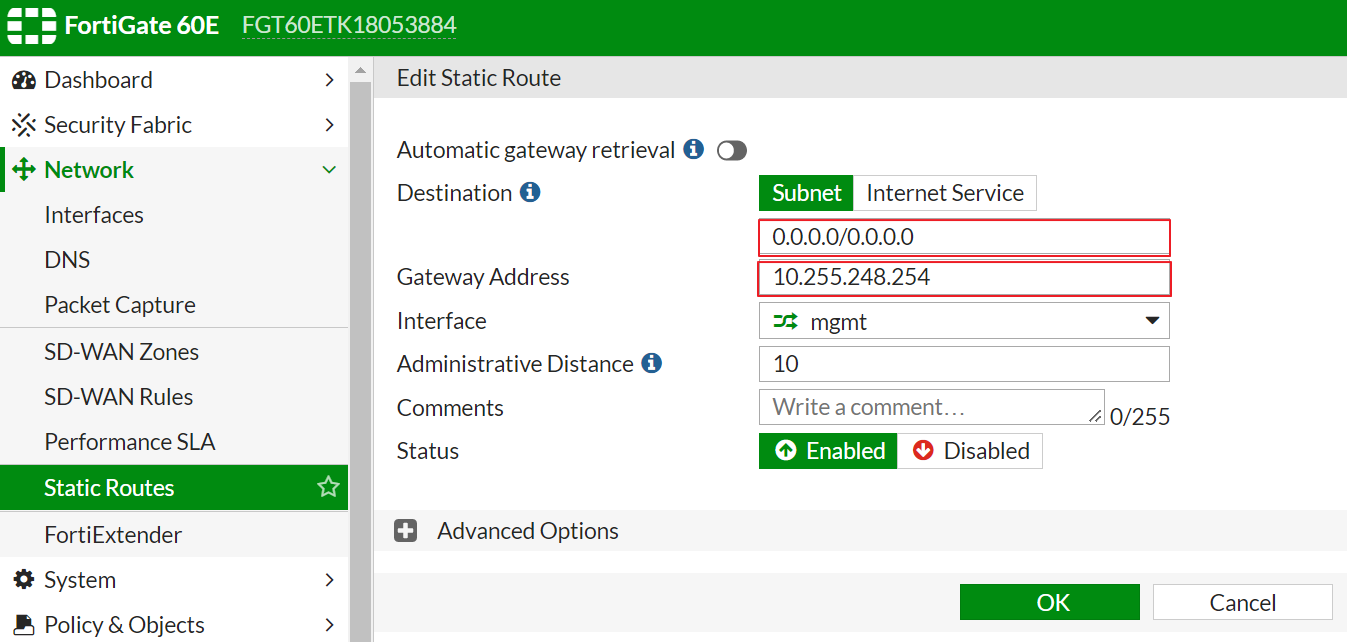The height and width of the screenshot is (642, 1347).
Task: Click the Administrative Distance info icon
Action: (652, 364)
